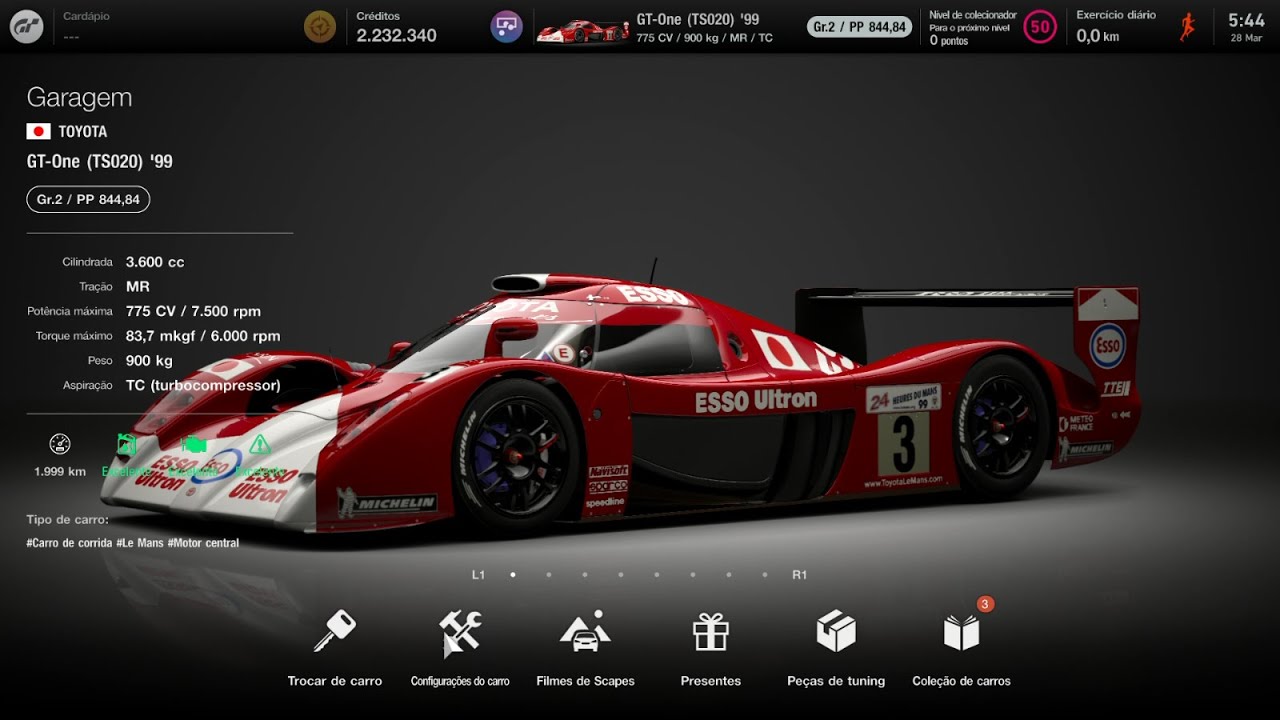
Task: Click the collector level 50 badge
Action: coord(1040,27)
